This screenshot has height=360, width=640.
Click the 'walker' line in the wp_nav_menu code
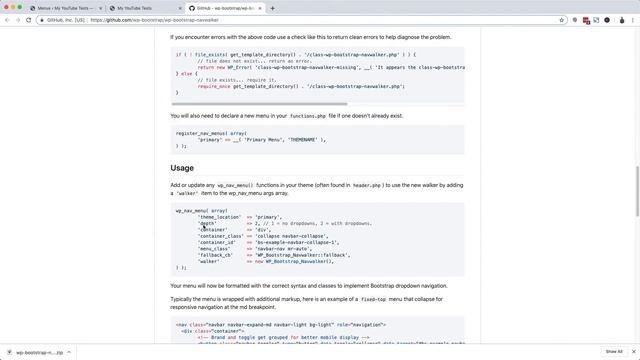point(266,261)
